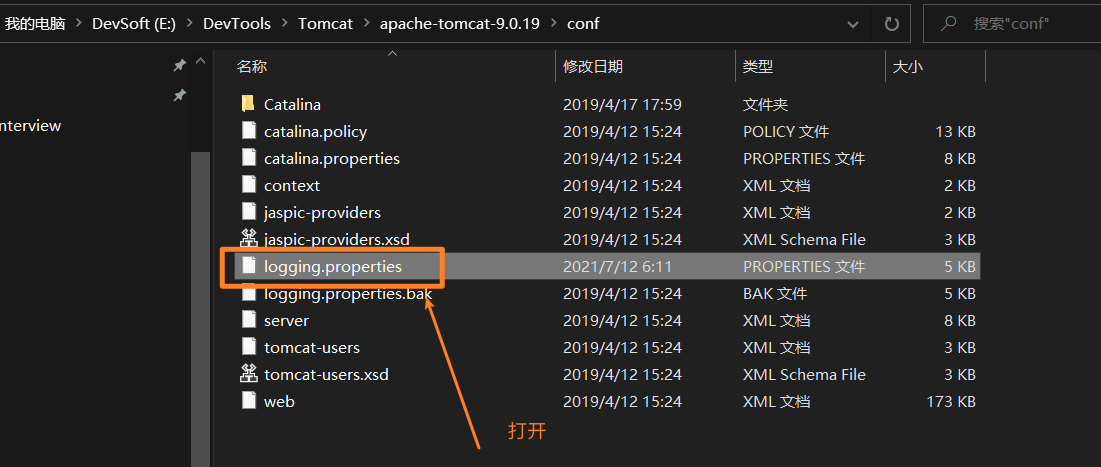The width and height of the screenshot is (1101, 467).
Task: Click the web XML file icon
Action: tap(248, 401)
